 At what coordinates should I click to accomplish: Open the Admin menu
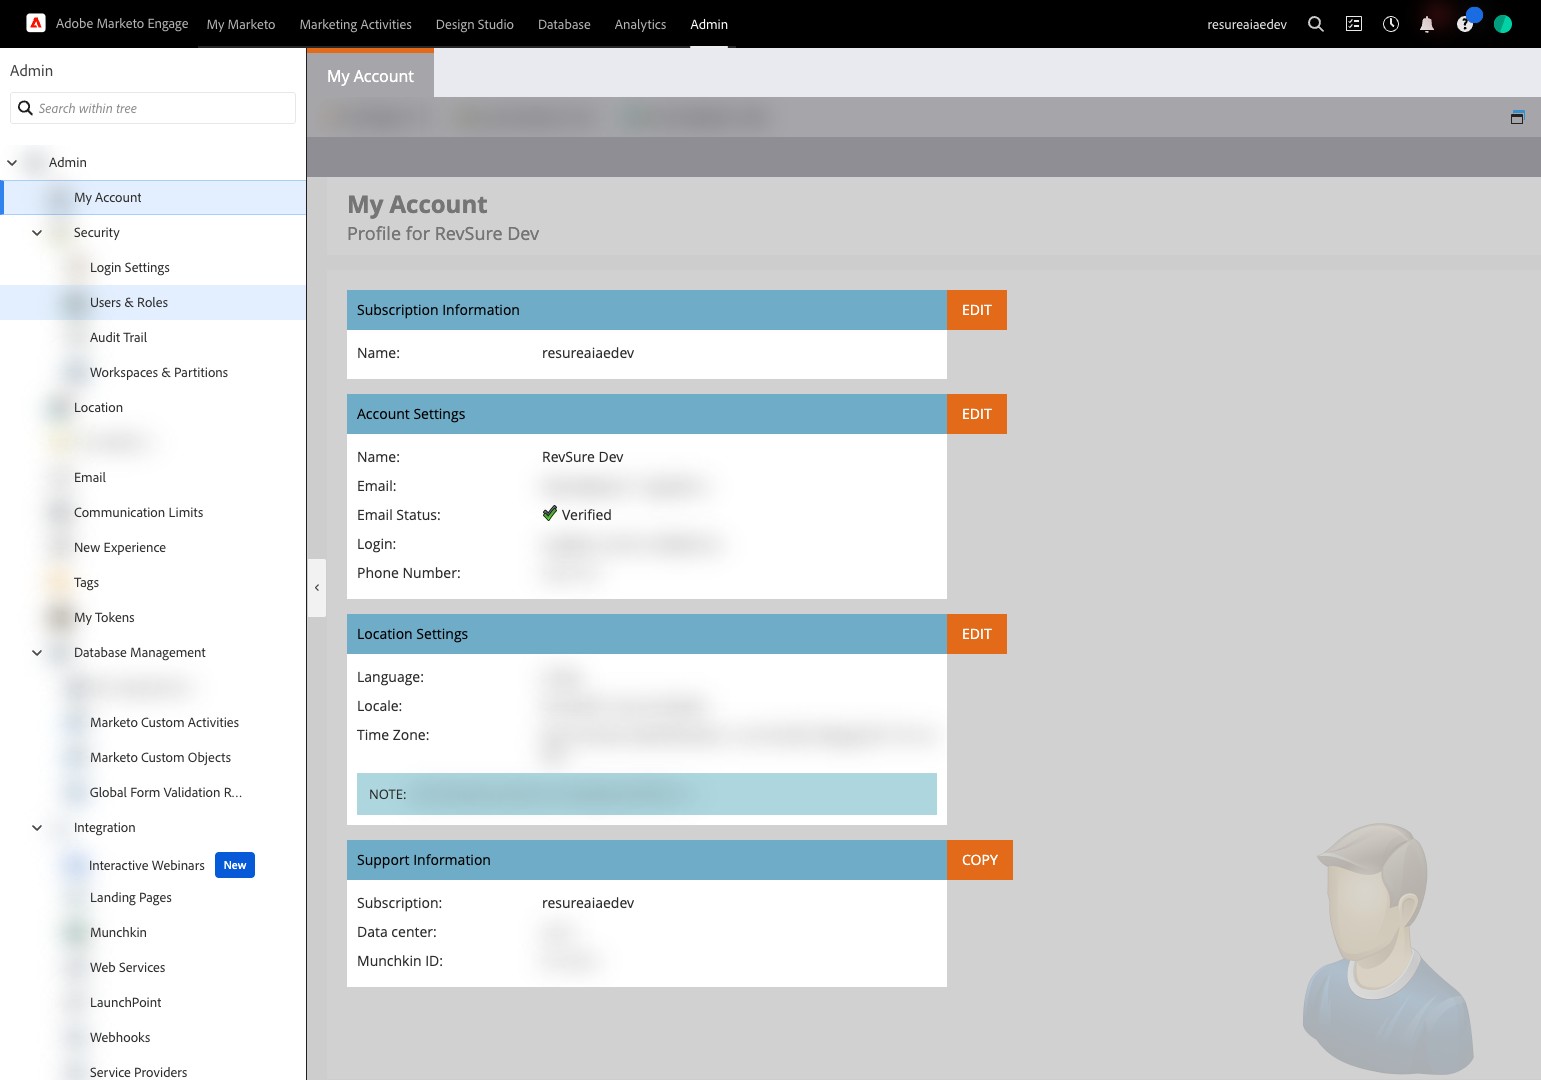point(709,24)
